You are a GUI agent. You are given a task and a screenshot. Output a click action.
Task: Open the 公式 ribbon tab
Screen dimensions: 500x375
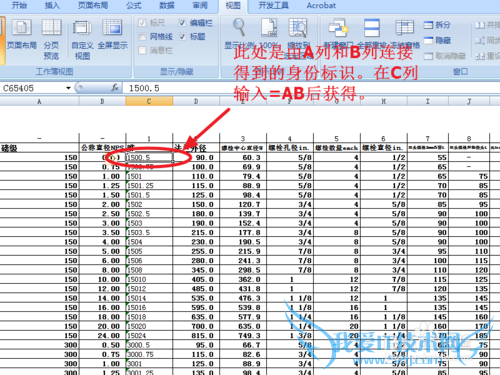[x=134, y=5]
